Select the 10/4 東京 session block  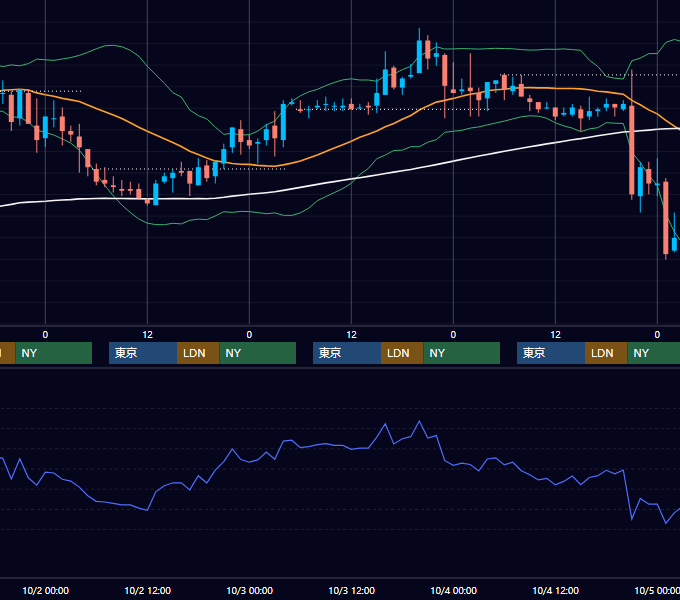[551, 353]
